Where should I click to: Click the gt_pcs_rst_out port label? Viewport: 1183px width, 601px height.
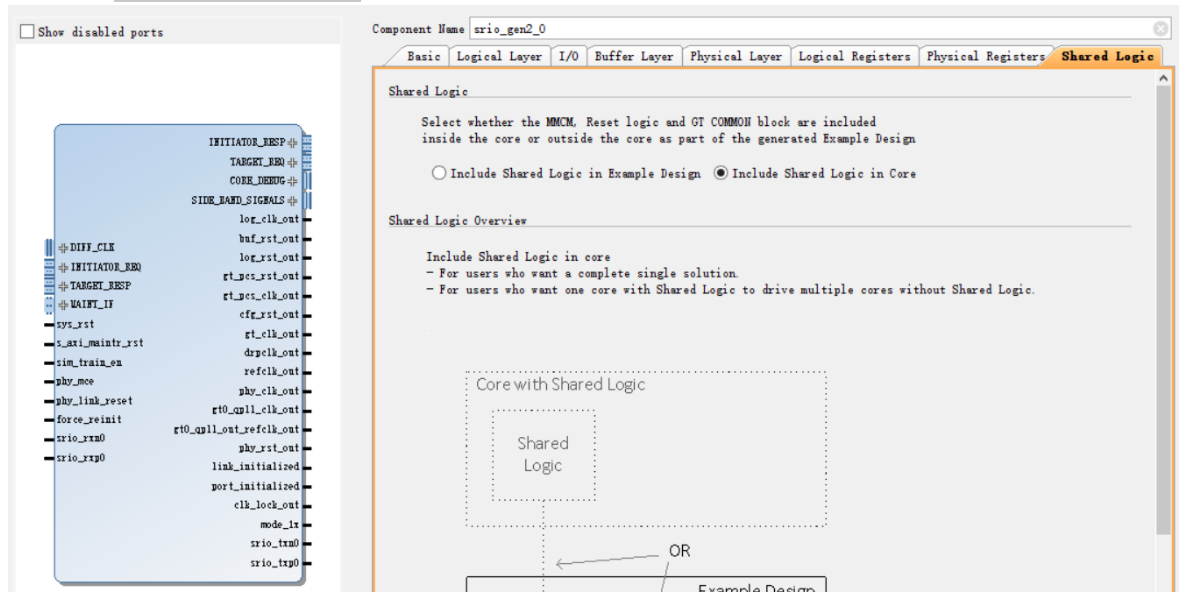261,277
